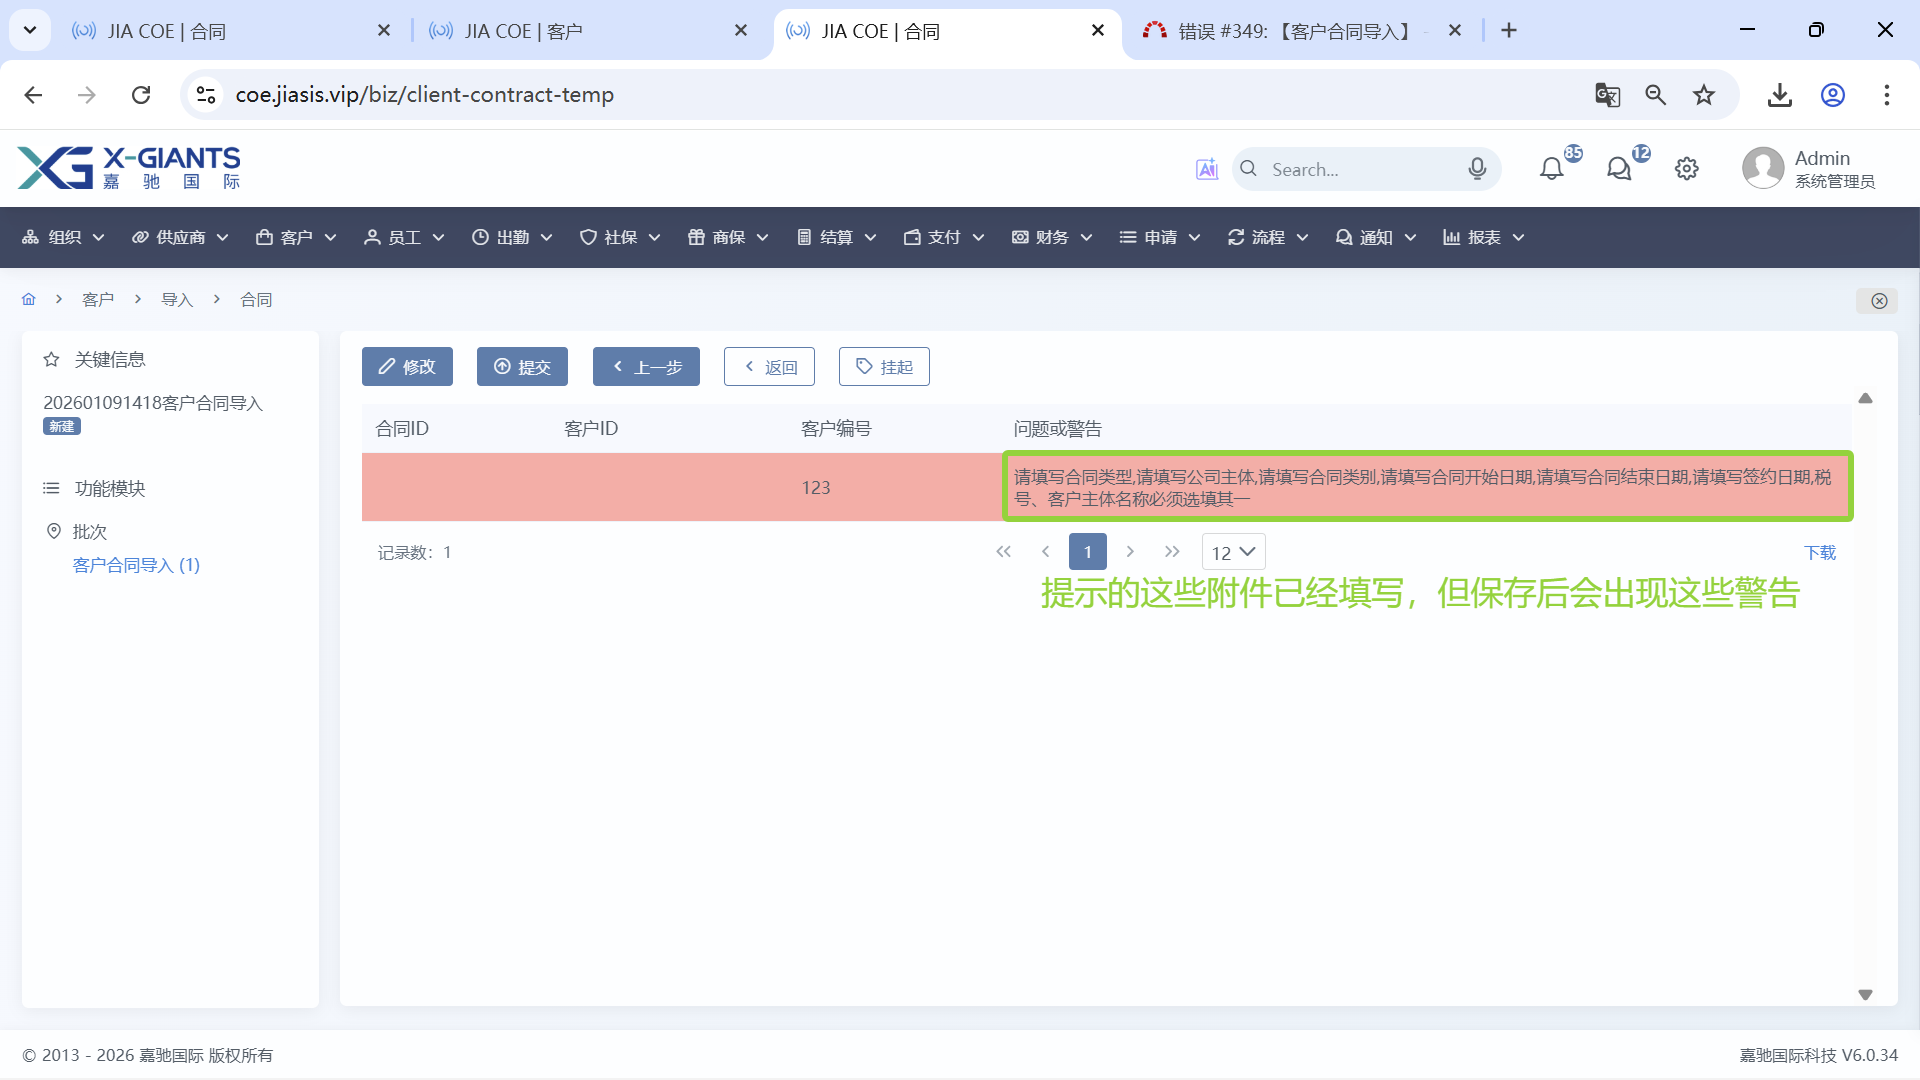Expand the 客户 menu dropdown

tap(296, 237)
